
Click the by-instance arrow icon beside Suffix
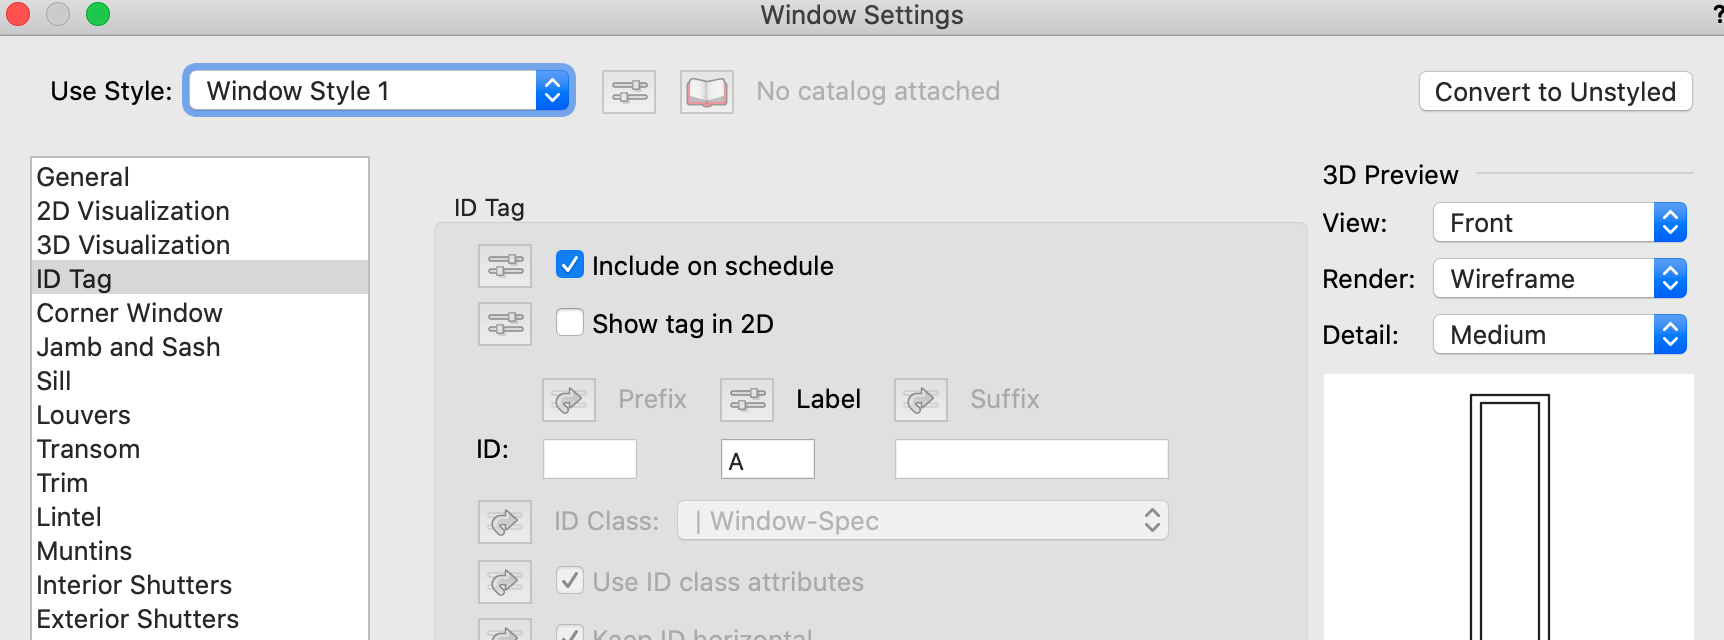tap(919, 399)
